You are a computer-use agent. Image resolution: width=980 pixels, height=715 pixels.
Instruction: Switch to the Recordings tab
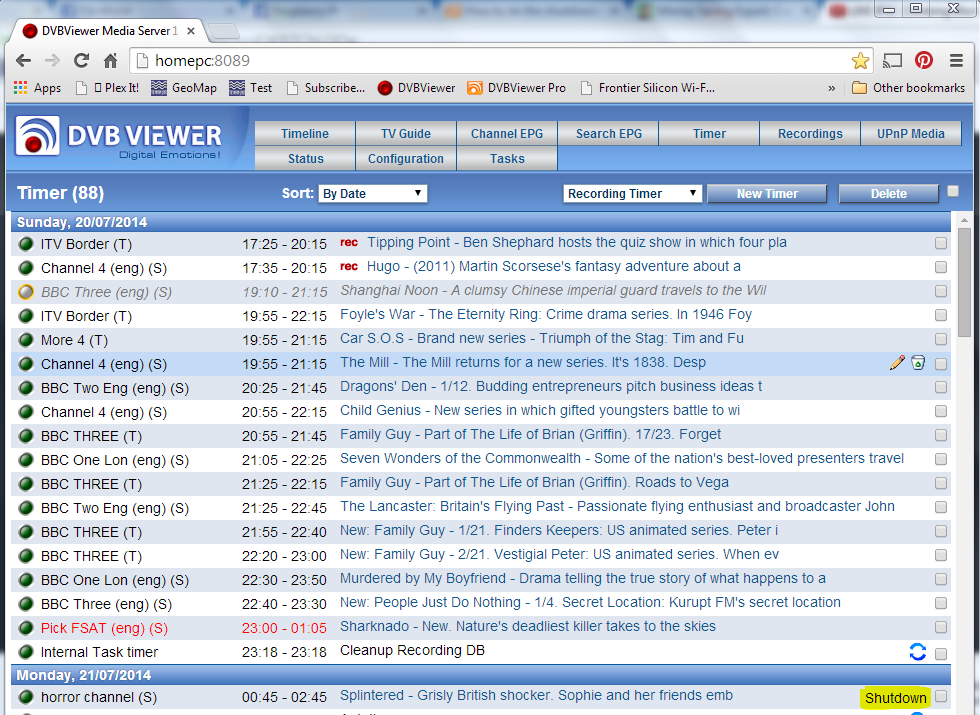(810, 134)
